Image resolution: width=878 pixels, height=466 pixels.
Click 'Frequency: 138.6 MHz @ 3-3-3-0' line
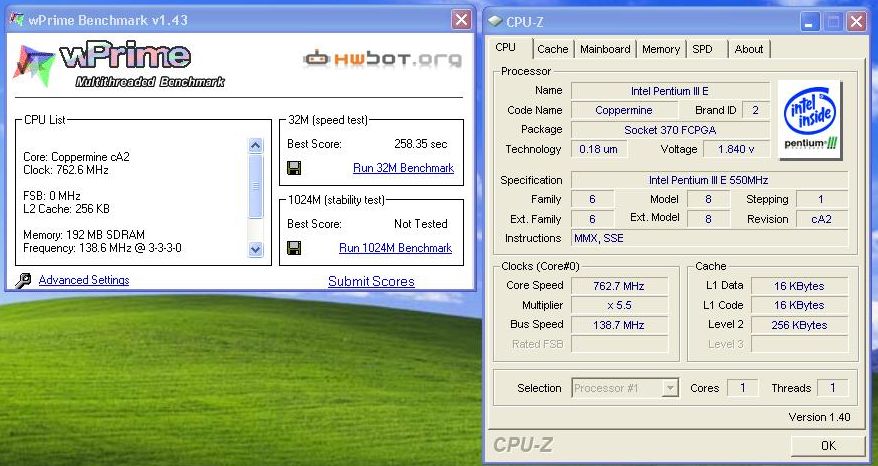coord(102,248)
